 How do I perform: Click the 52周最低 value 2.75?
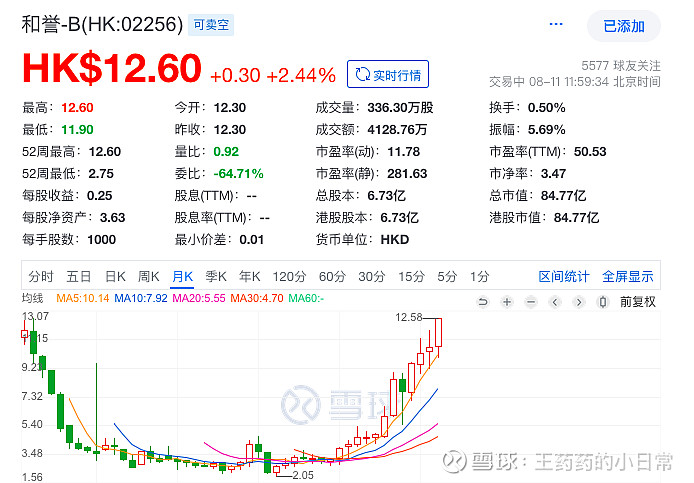click(101, 174)
